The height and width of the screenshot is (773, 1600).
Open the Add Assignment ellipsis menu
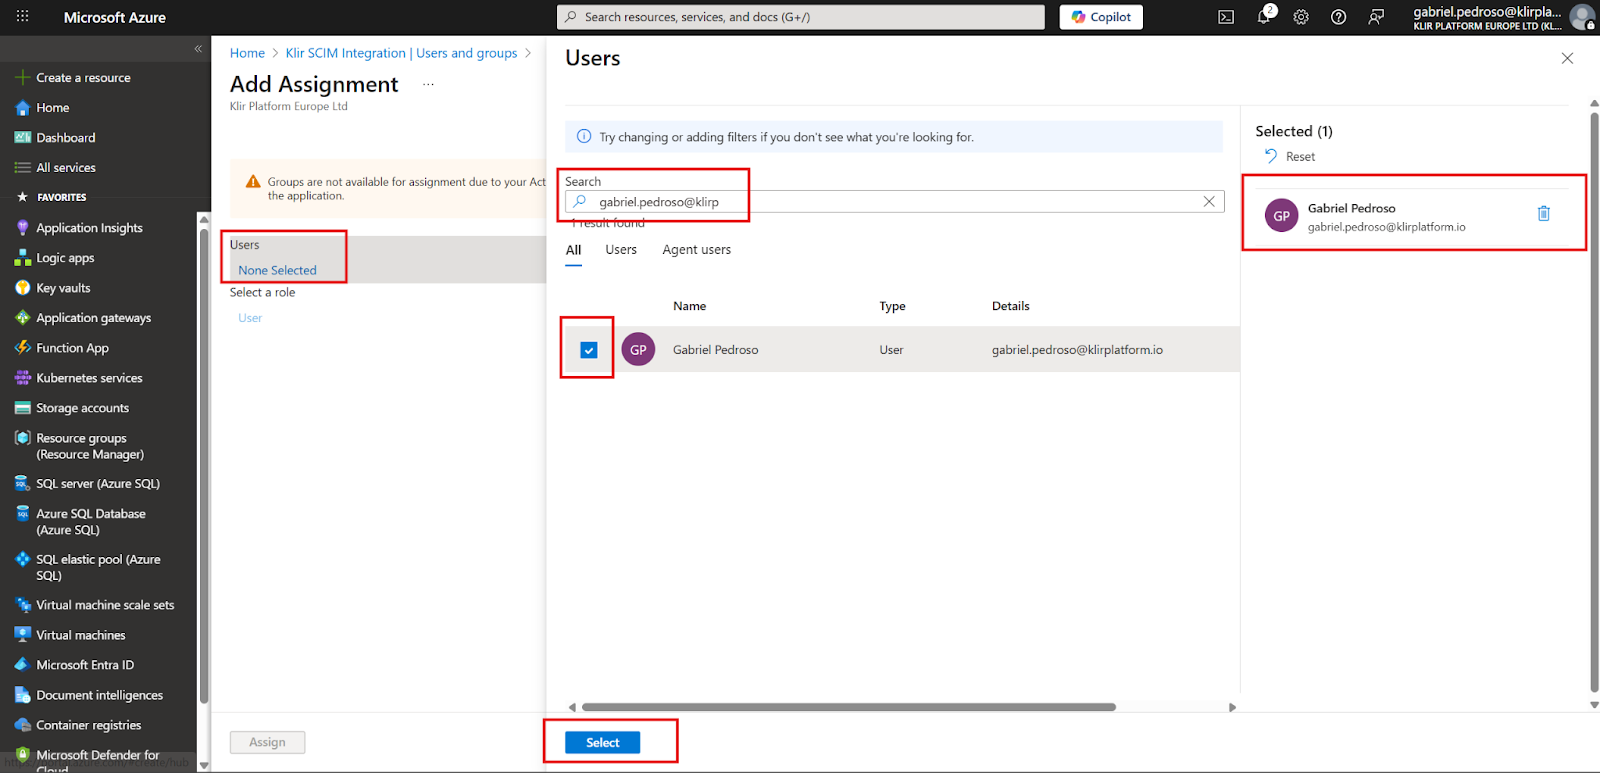(x=428, y=85)
